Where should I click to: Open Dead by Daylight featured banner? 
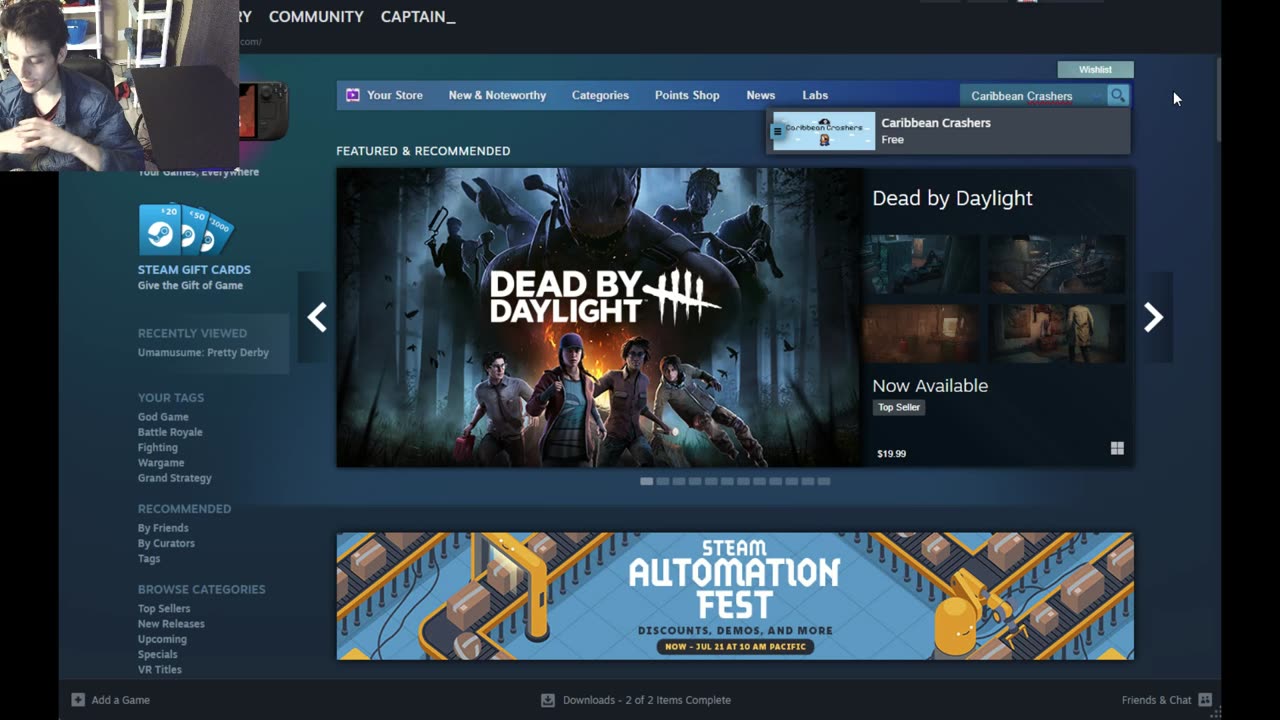pyautogui.click(x=598, y=317)
